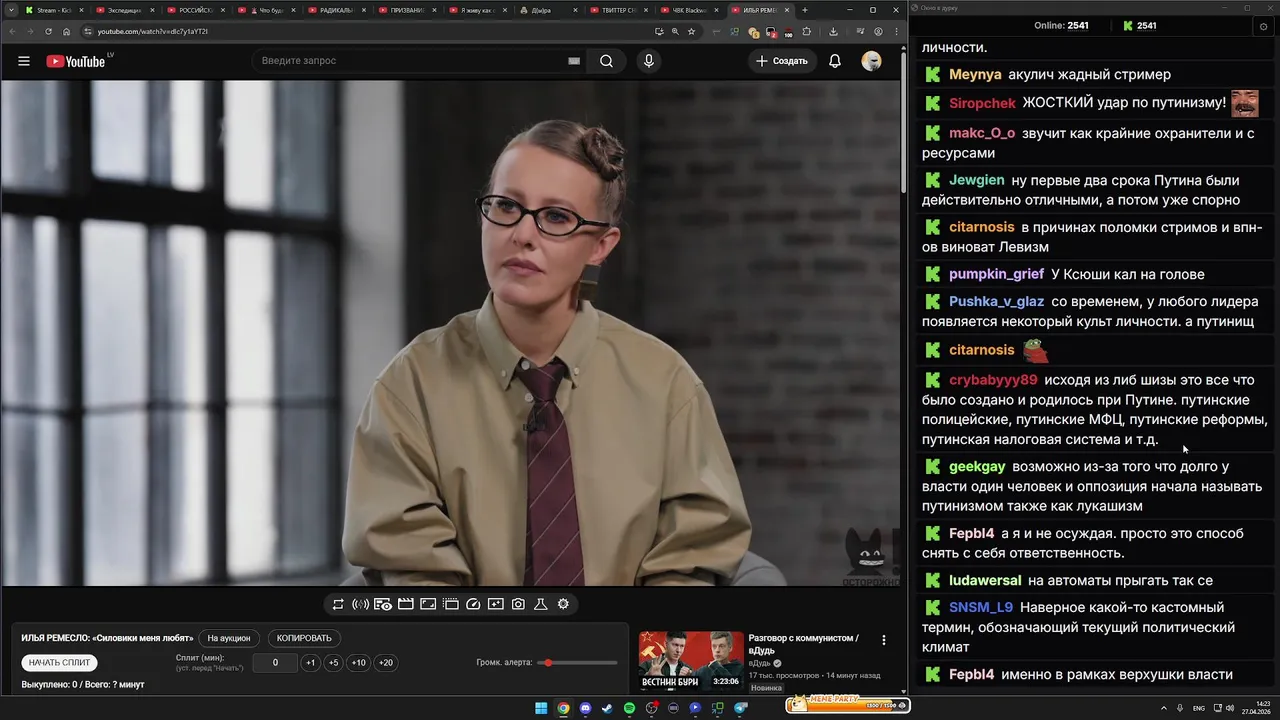Adjust the 'Громк. алерта' volume slider
This screenshot has width=1280, height=720.
click(577, 663)
